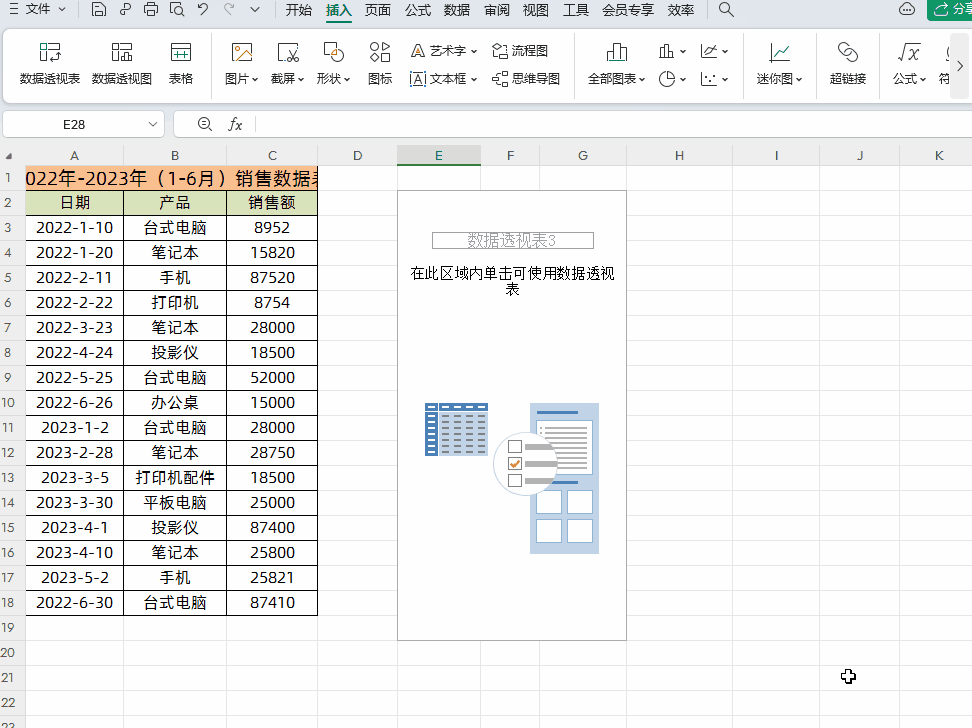Click cell with 打印机配件

click(175, 477)
